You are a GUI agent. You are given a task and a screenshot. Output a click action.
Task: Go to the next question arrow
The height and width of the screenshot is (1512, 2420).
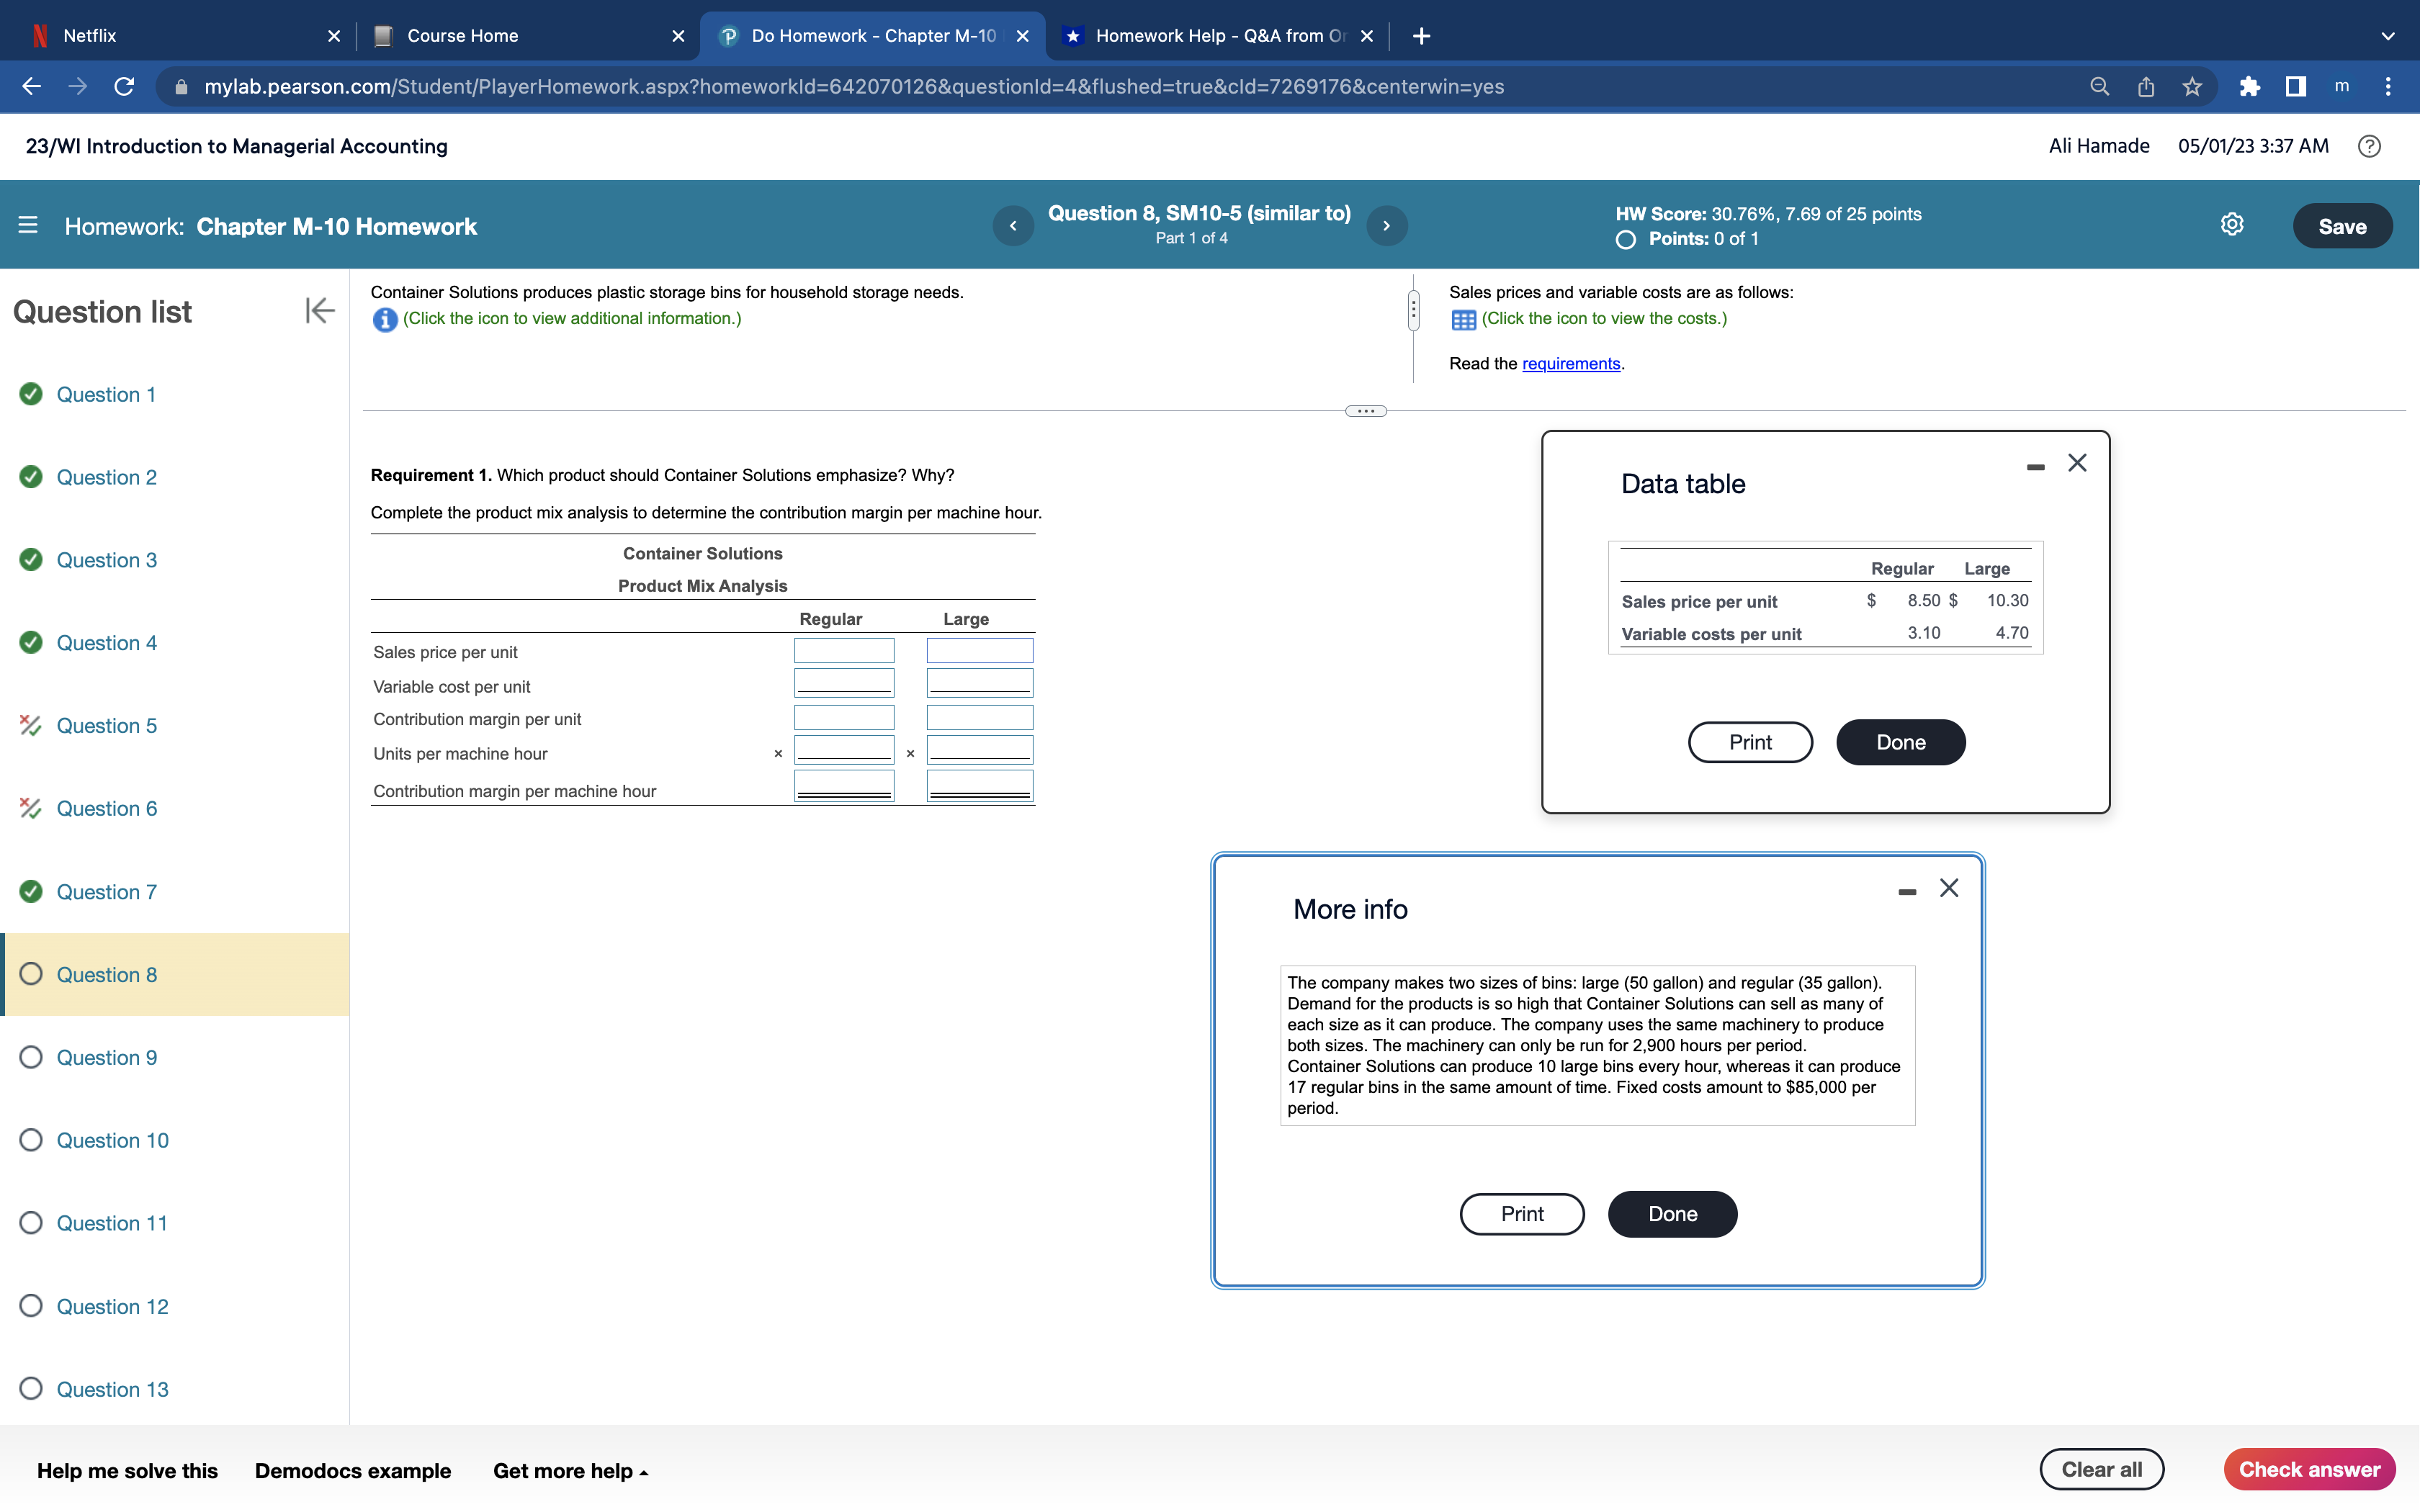click(1386, 226)
